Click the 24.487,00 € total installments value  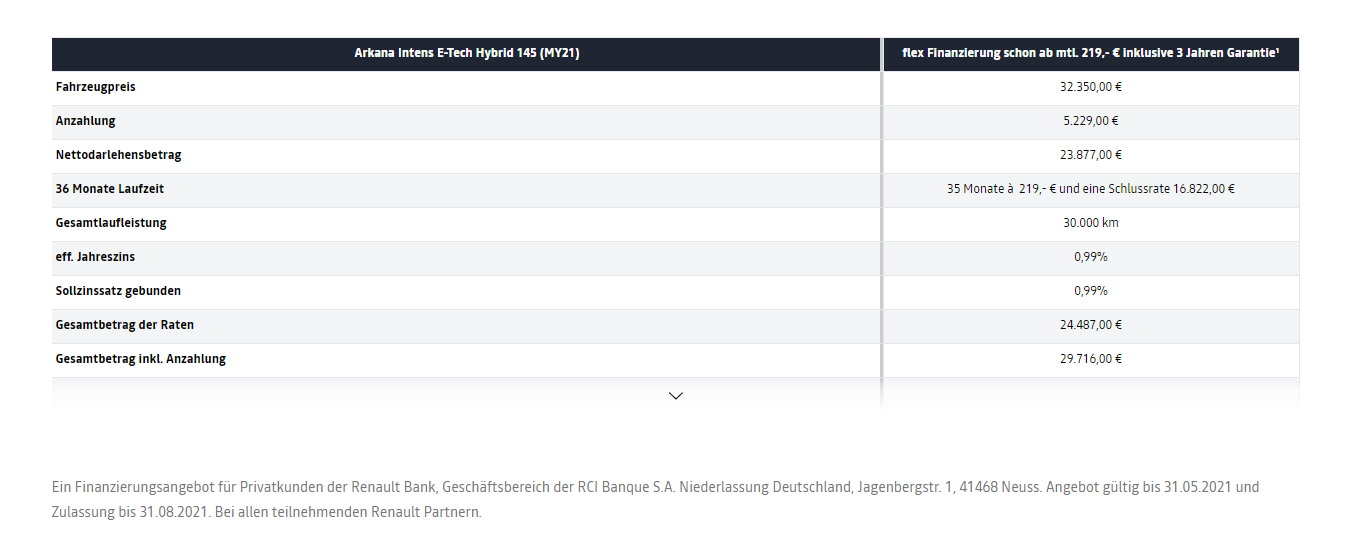1091,325
